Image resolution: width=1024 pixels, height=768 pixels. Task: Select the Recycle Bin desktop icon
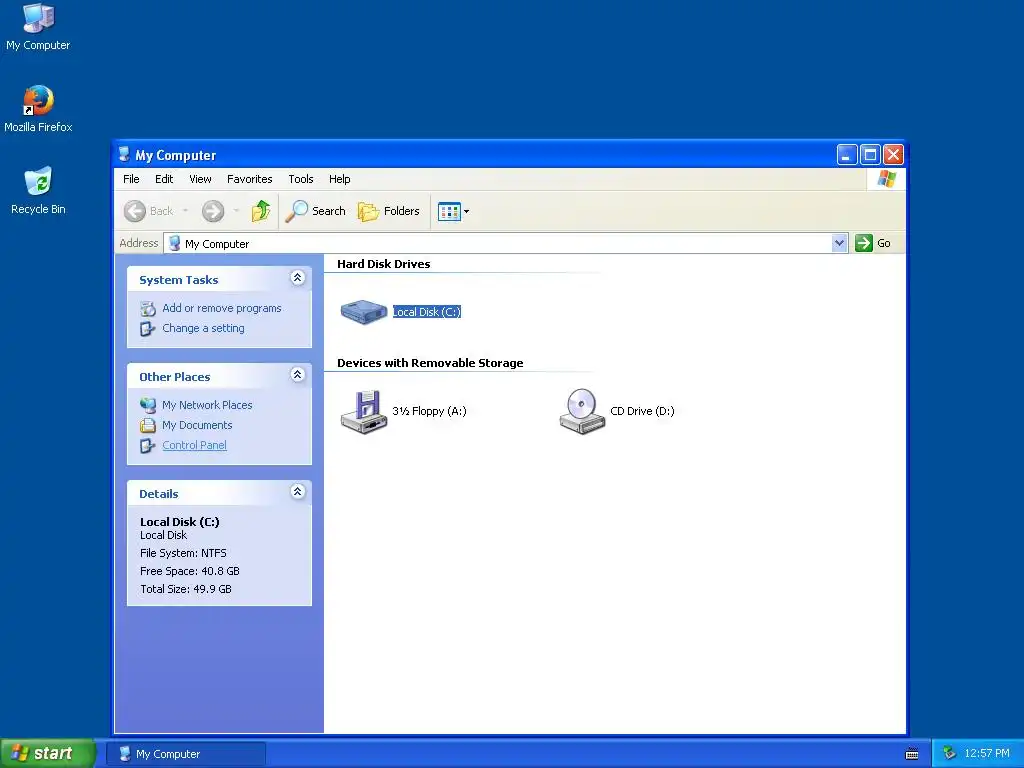click(x=38, y=191)
